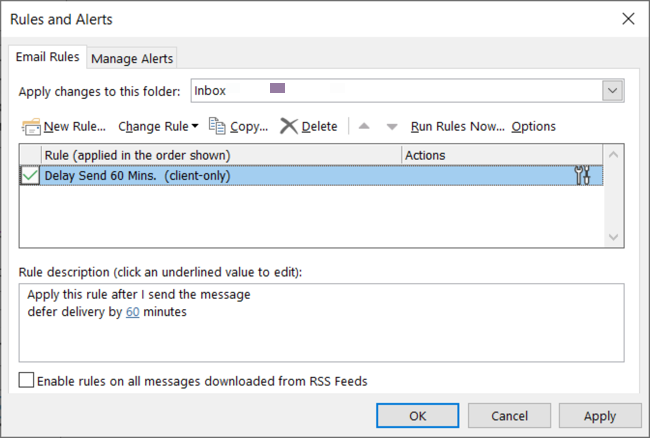
Task: Click the New Rule envelope icon
Action: 31,126
